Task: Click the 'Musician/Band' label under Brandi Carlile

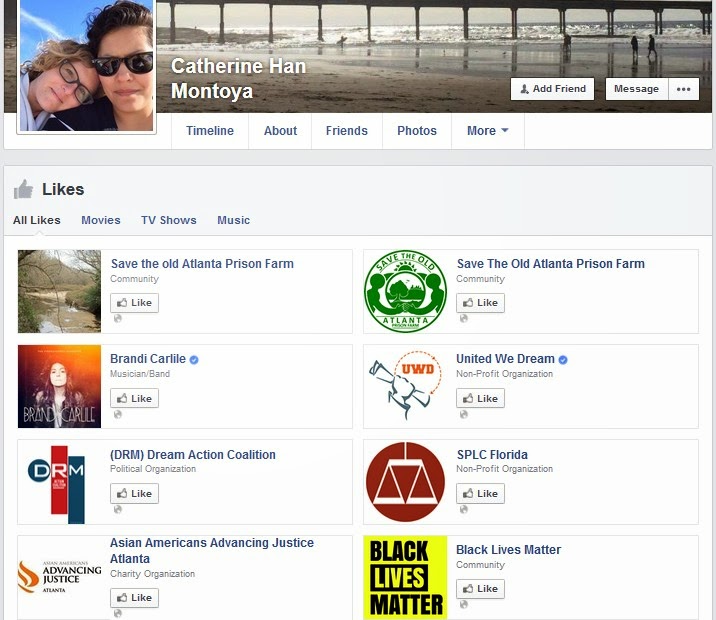Action: 140,374
